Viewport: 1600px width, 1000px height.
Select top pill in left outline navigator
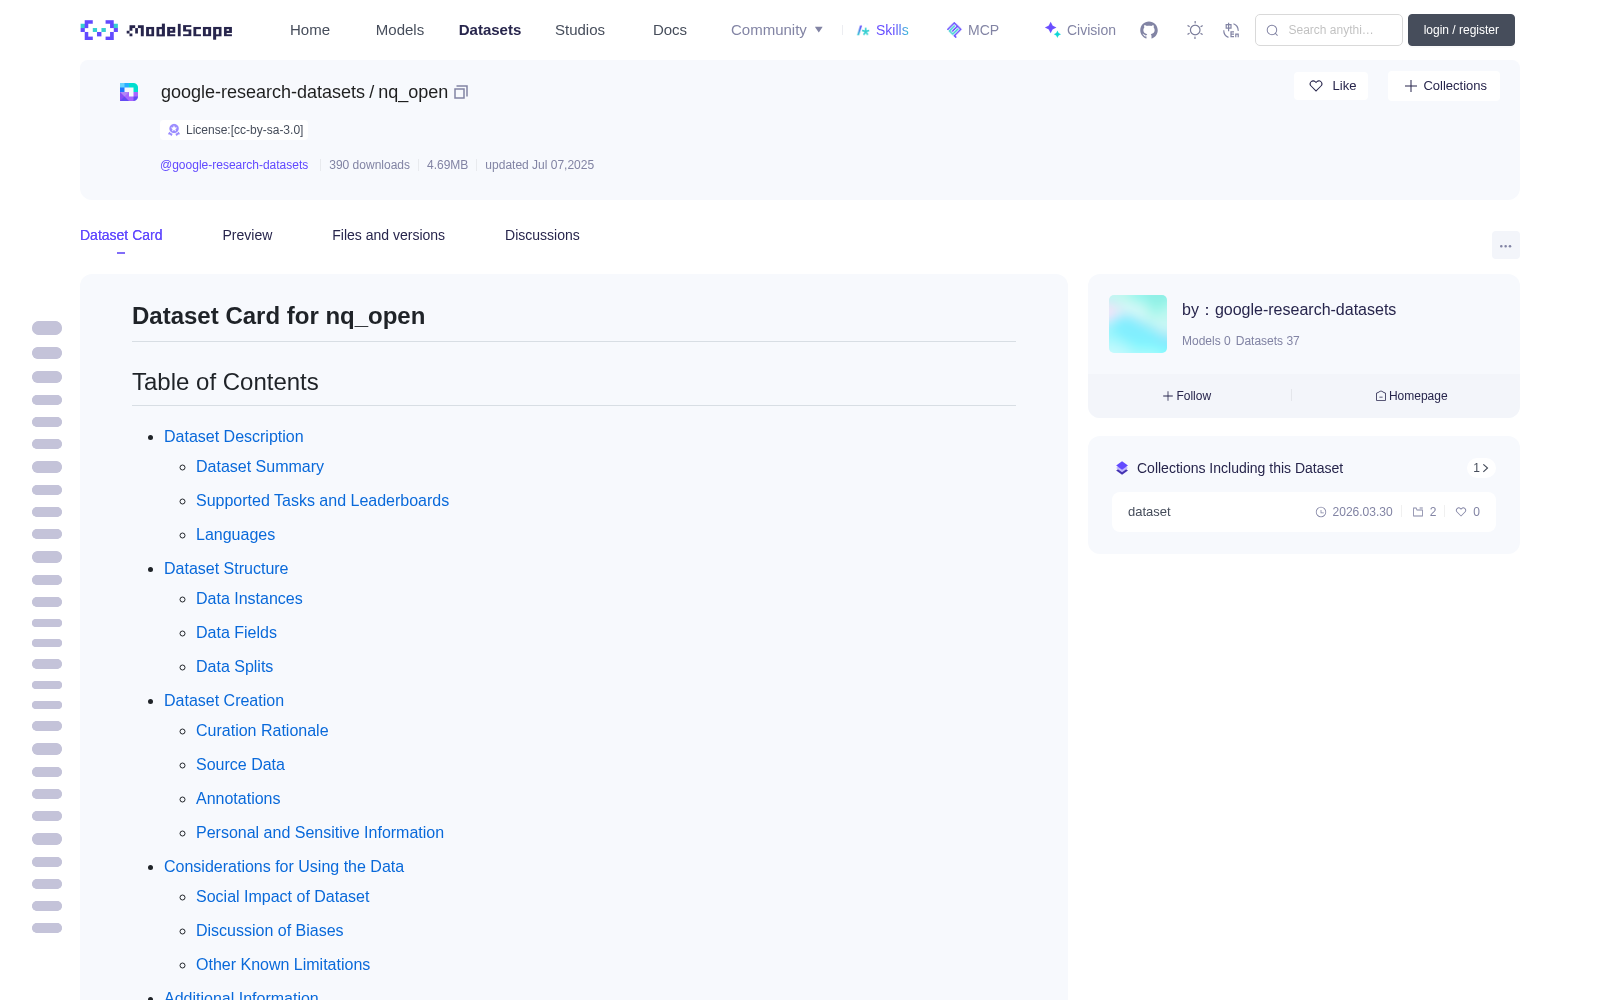pos(47,328)
